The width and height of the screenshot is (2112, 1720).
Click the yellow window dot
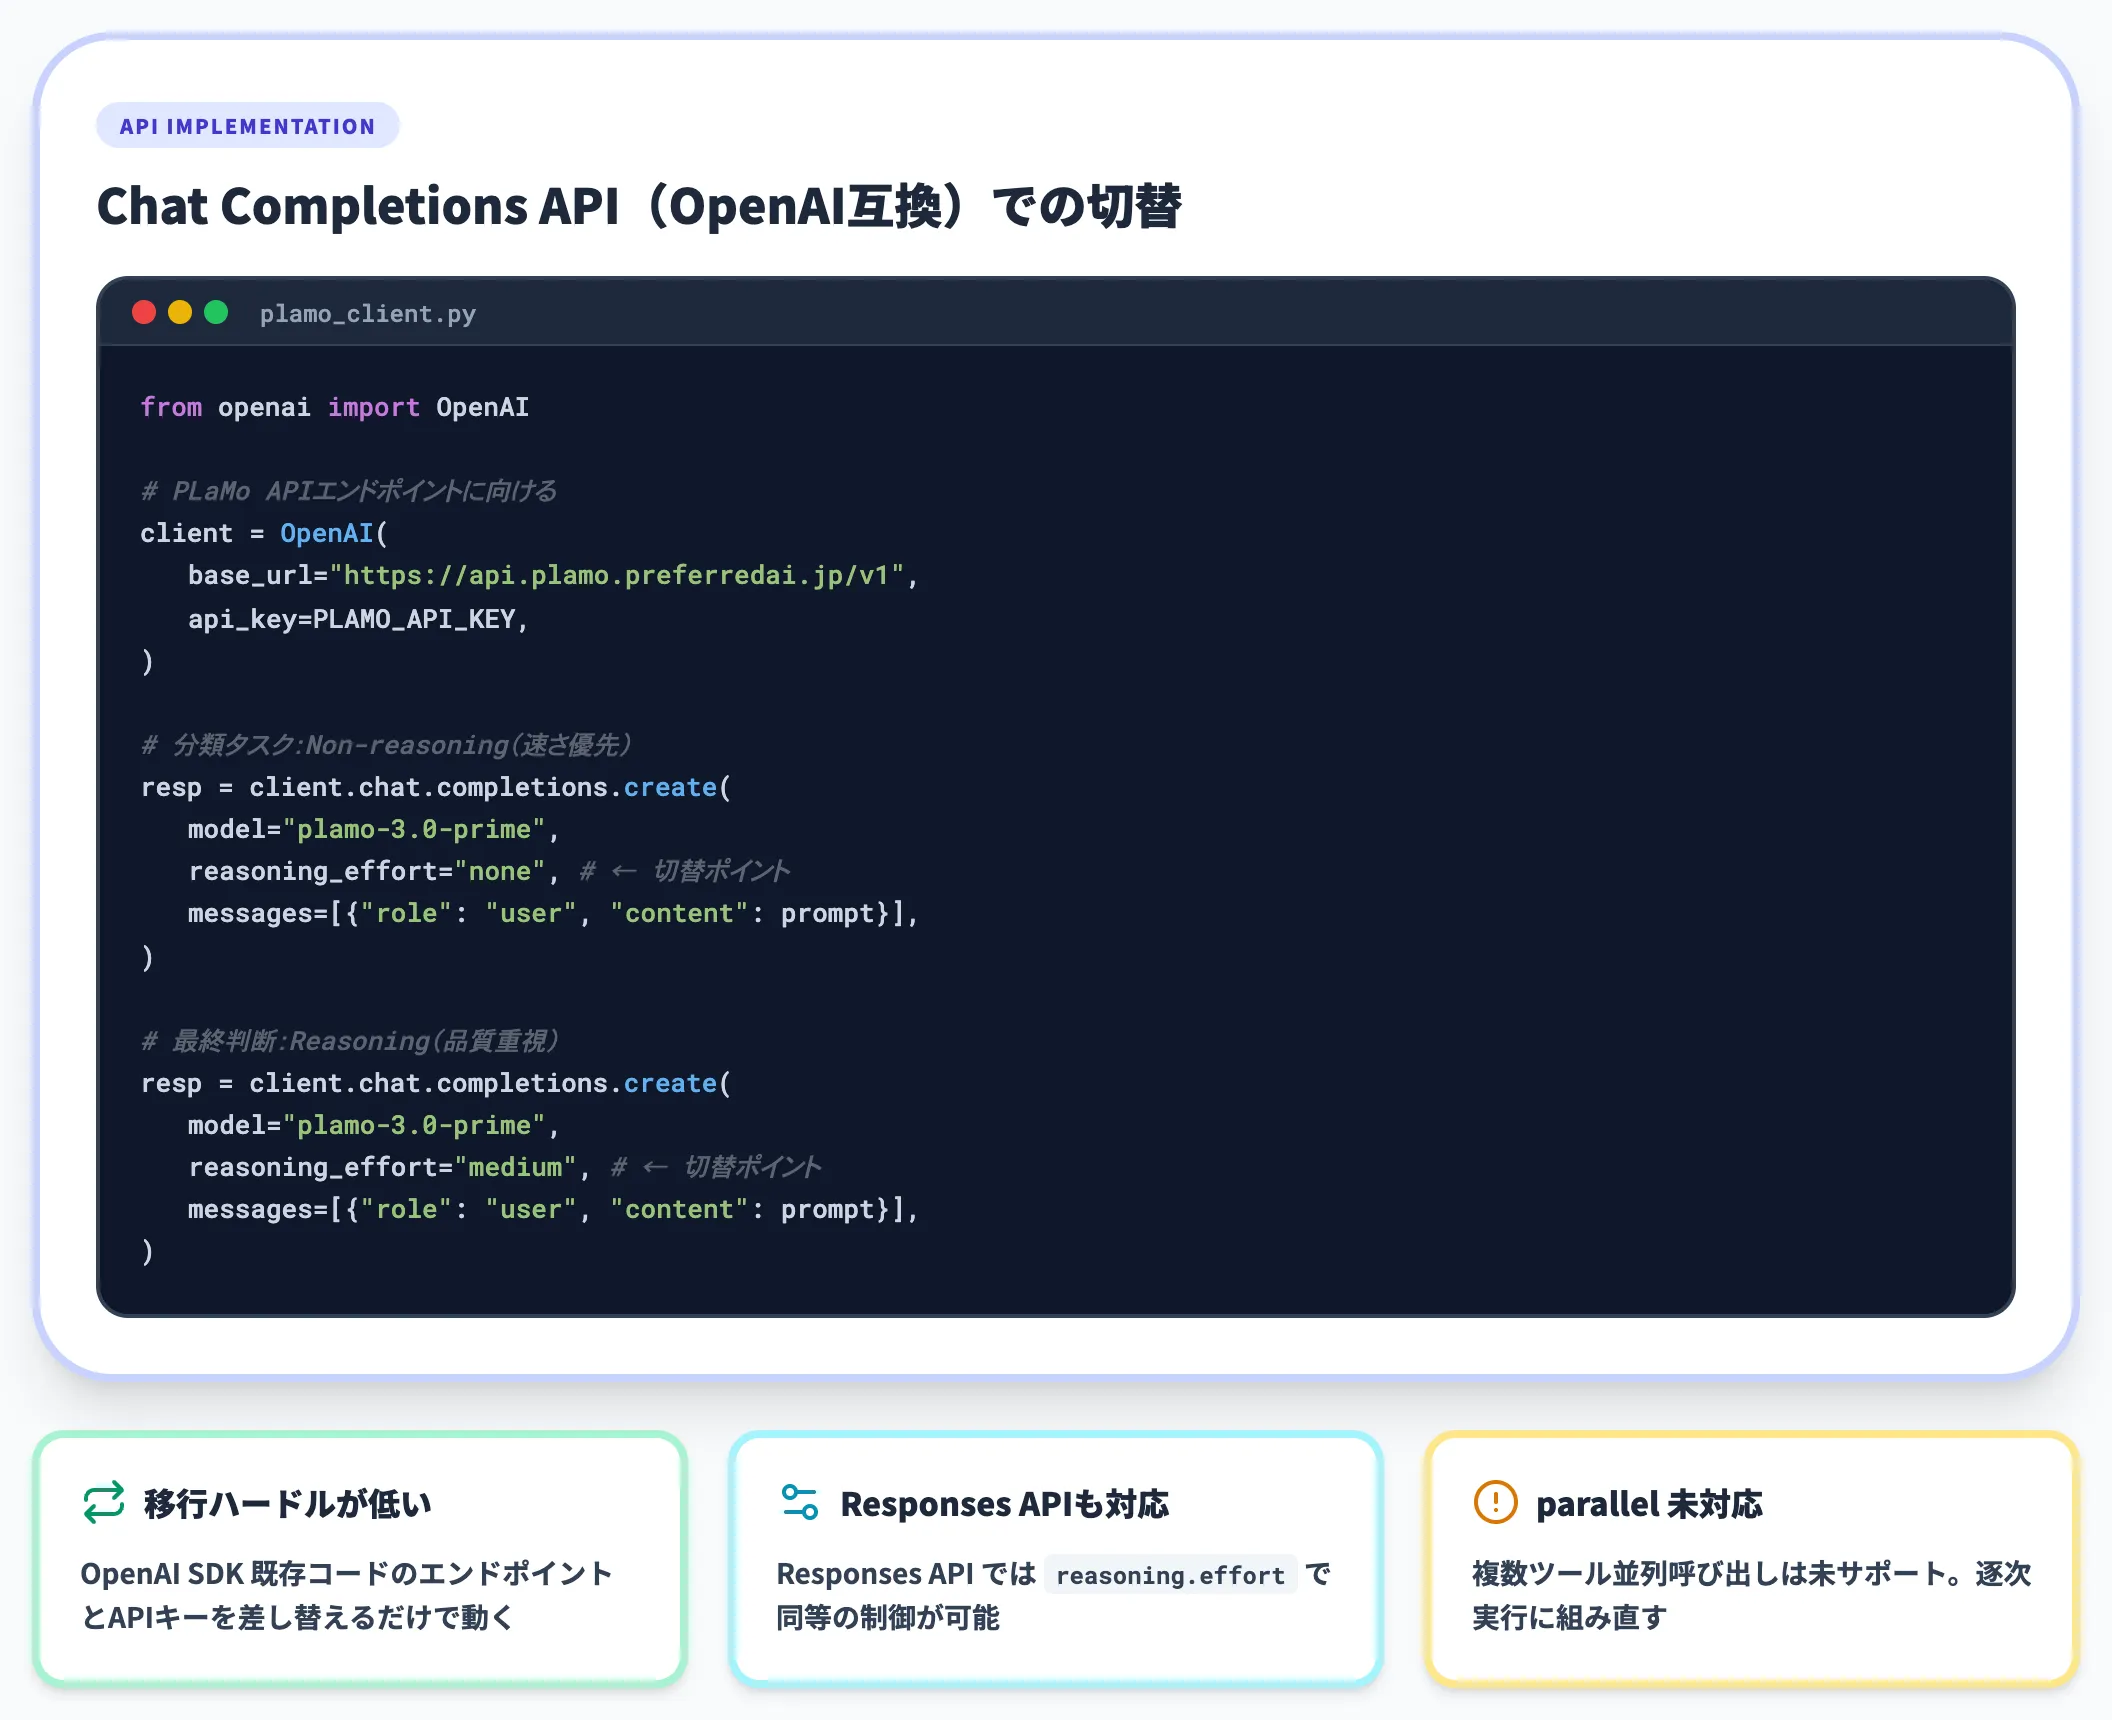180,313
